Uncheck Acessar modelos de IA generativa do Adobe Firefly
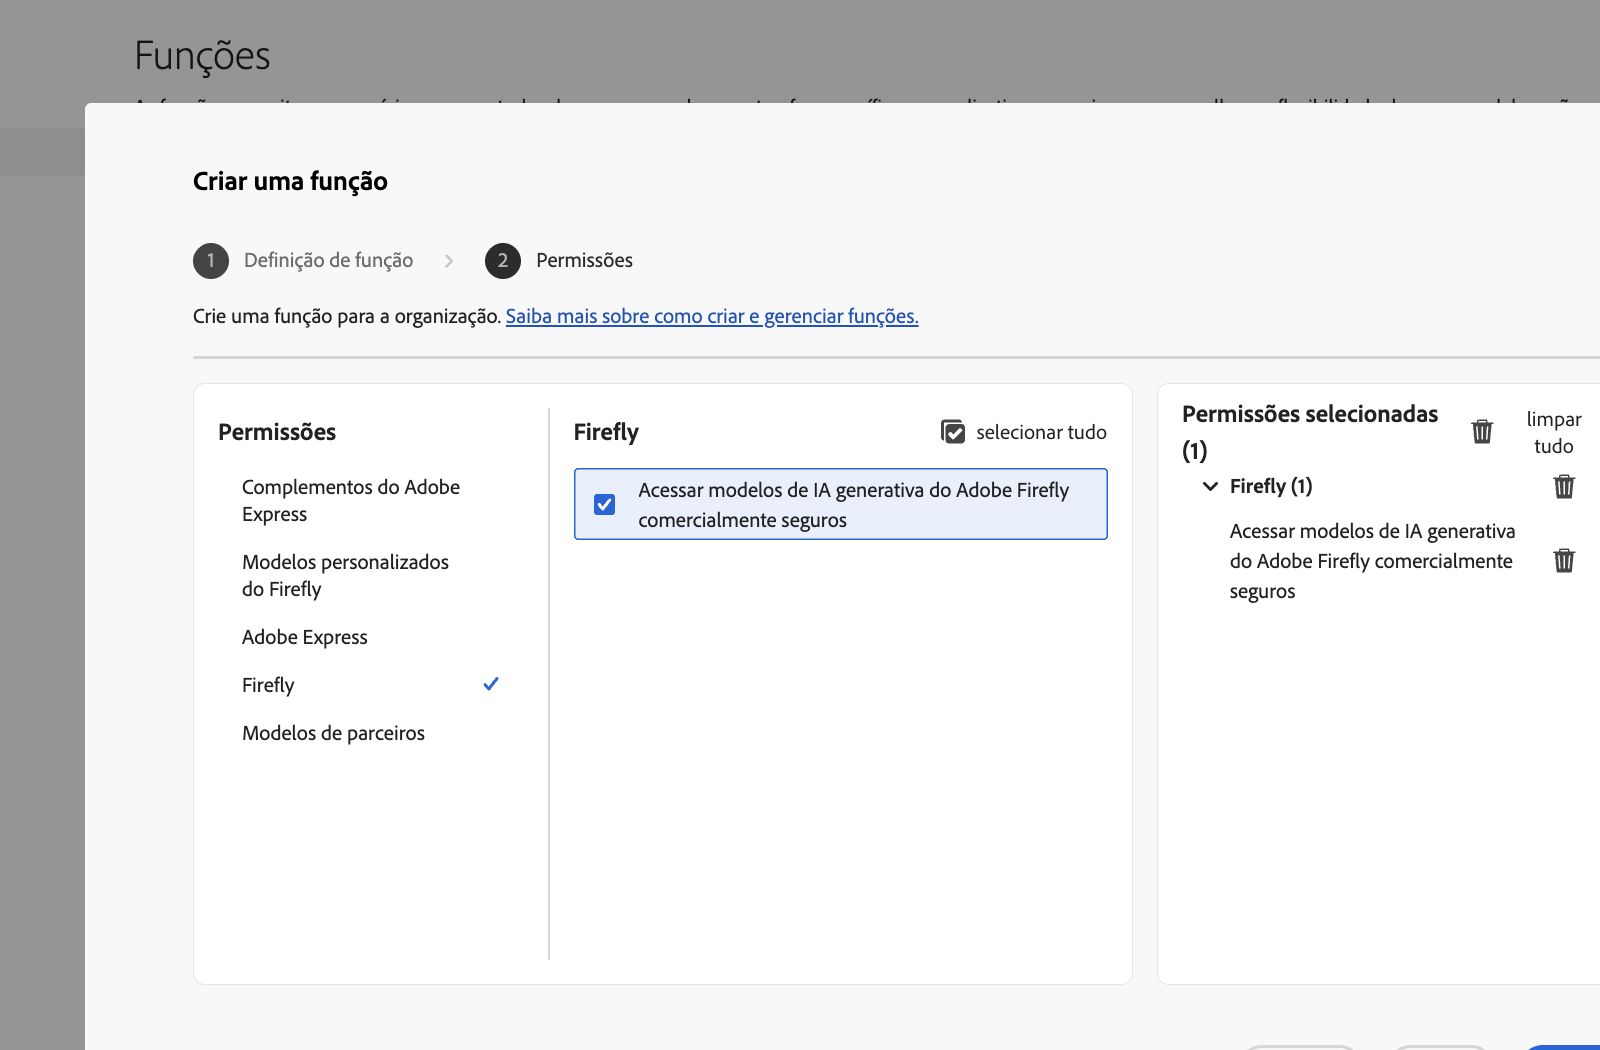1600x1050 pixels. point(604,504)
